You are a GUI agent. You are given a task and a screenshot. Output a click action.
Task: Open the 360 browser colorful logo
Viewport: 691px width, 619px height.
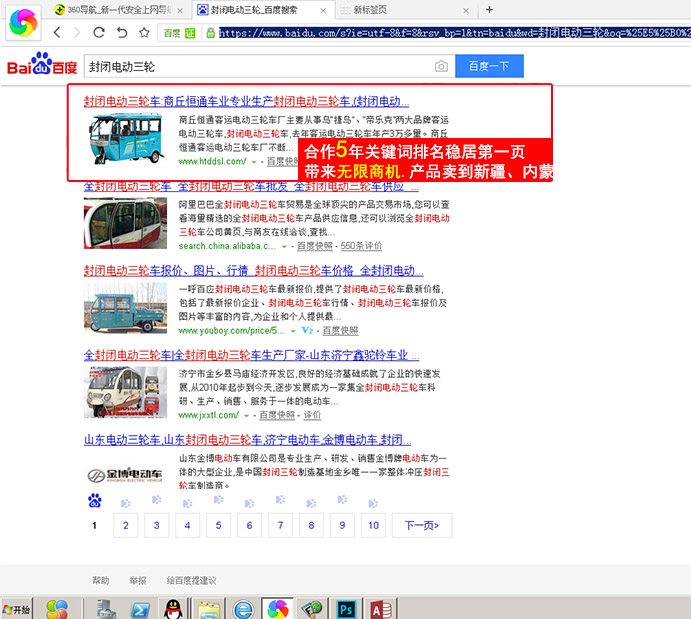(23, 23)
